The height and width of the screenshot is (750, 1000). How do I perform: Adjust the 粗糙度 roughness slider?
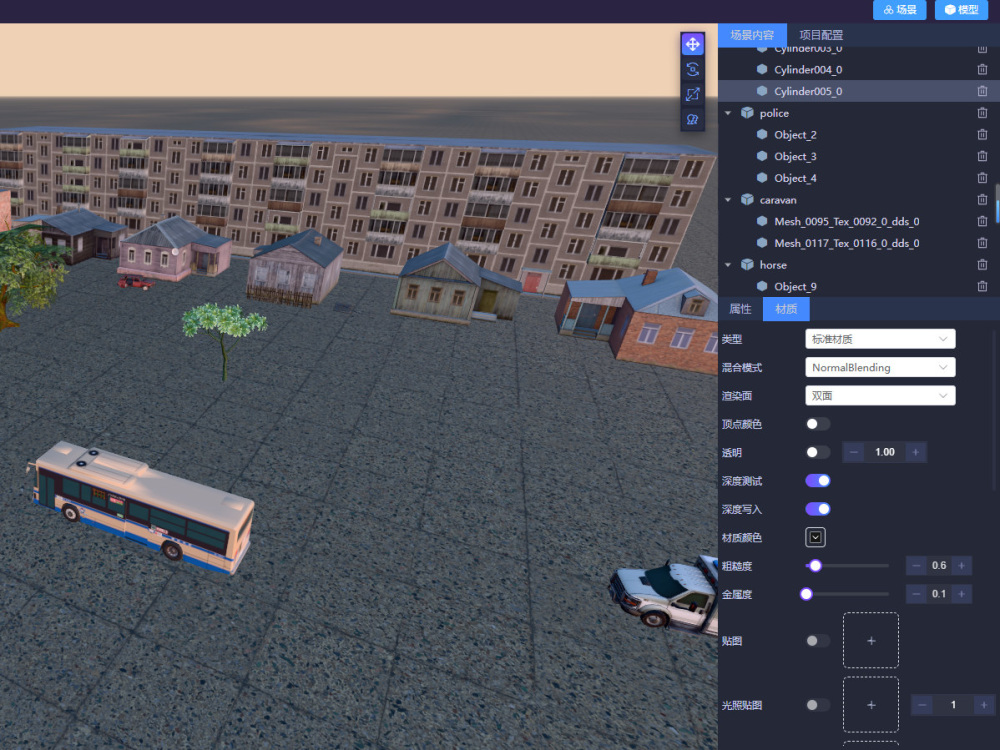(x=848, y=566)
